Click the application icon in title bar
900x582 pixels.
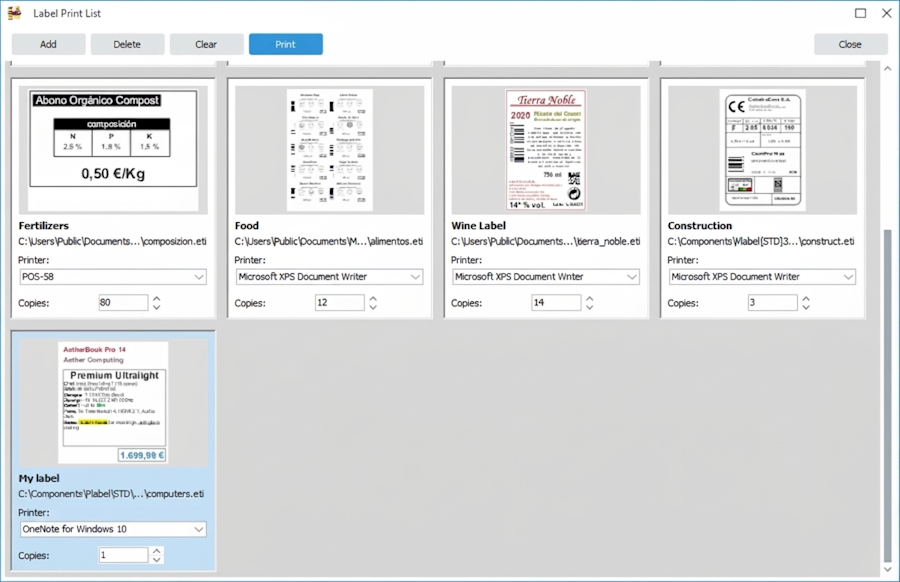[15, 13]
